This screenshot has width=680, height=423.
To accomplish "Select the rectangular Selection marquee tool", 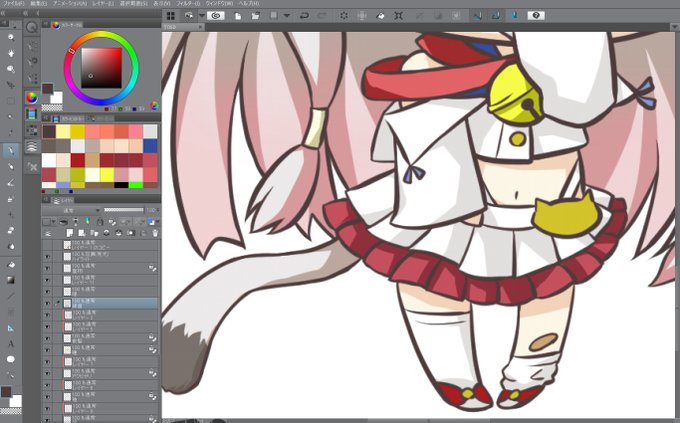I will click(11, 101).
